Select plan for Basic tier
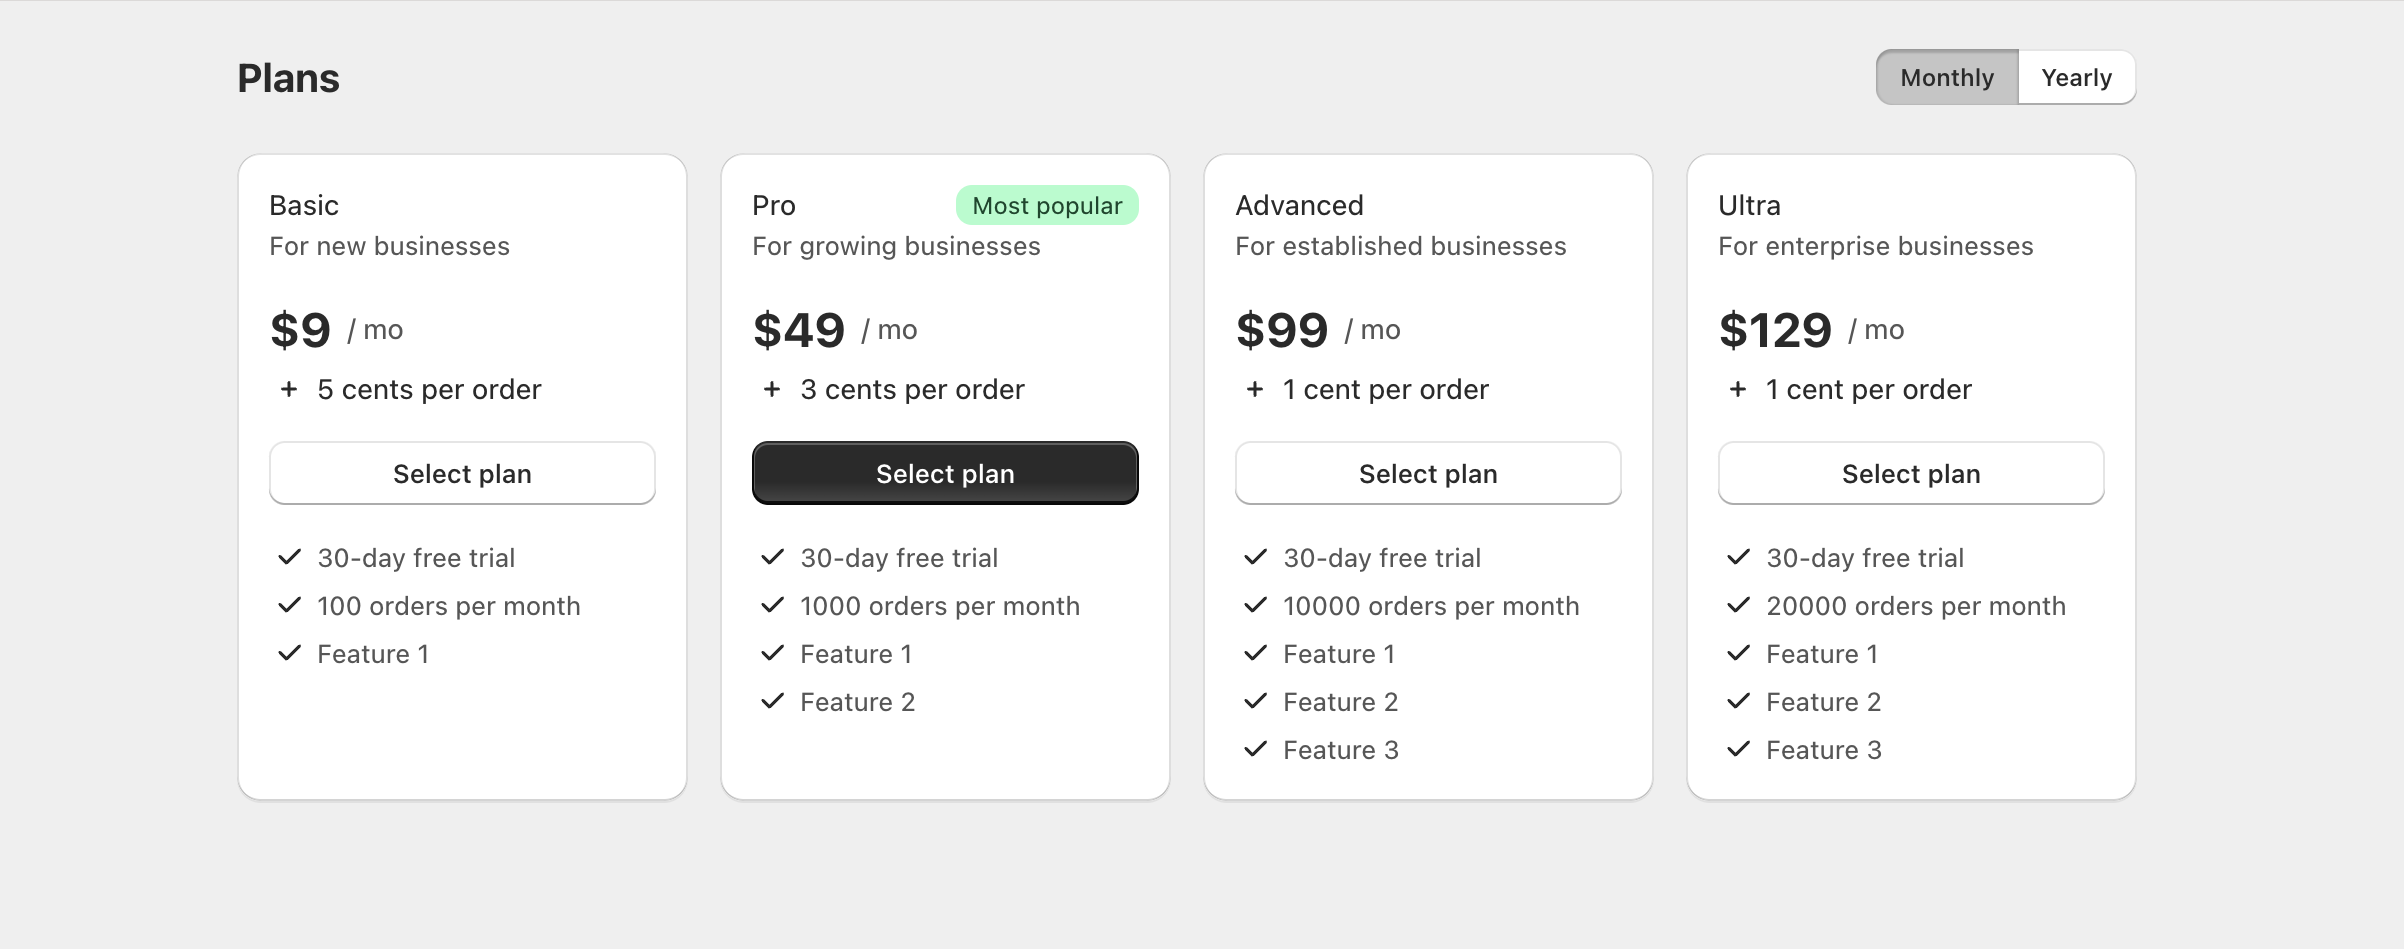 click(x=462, y=473)
